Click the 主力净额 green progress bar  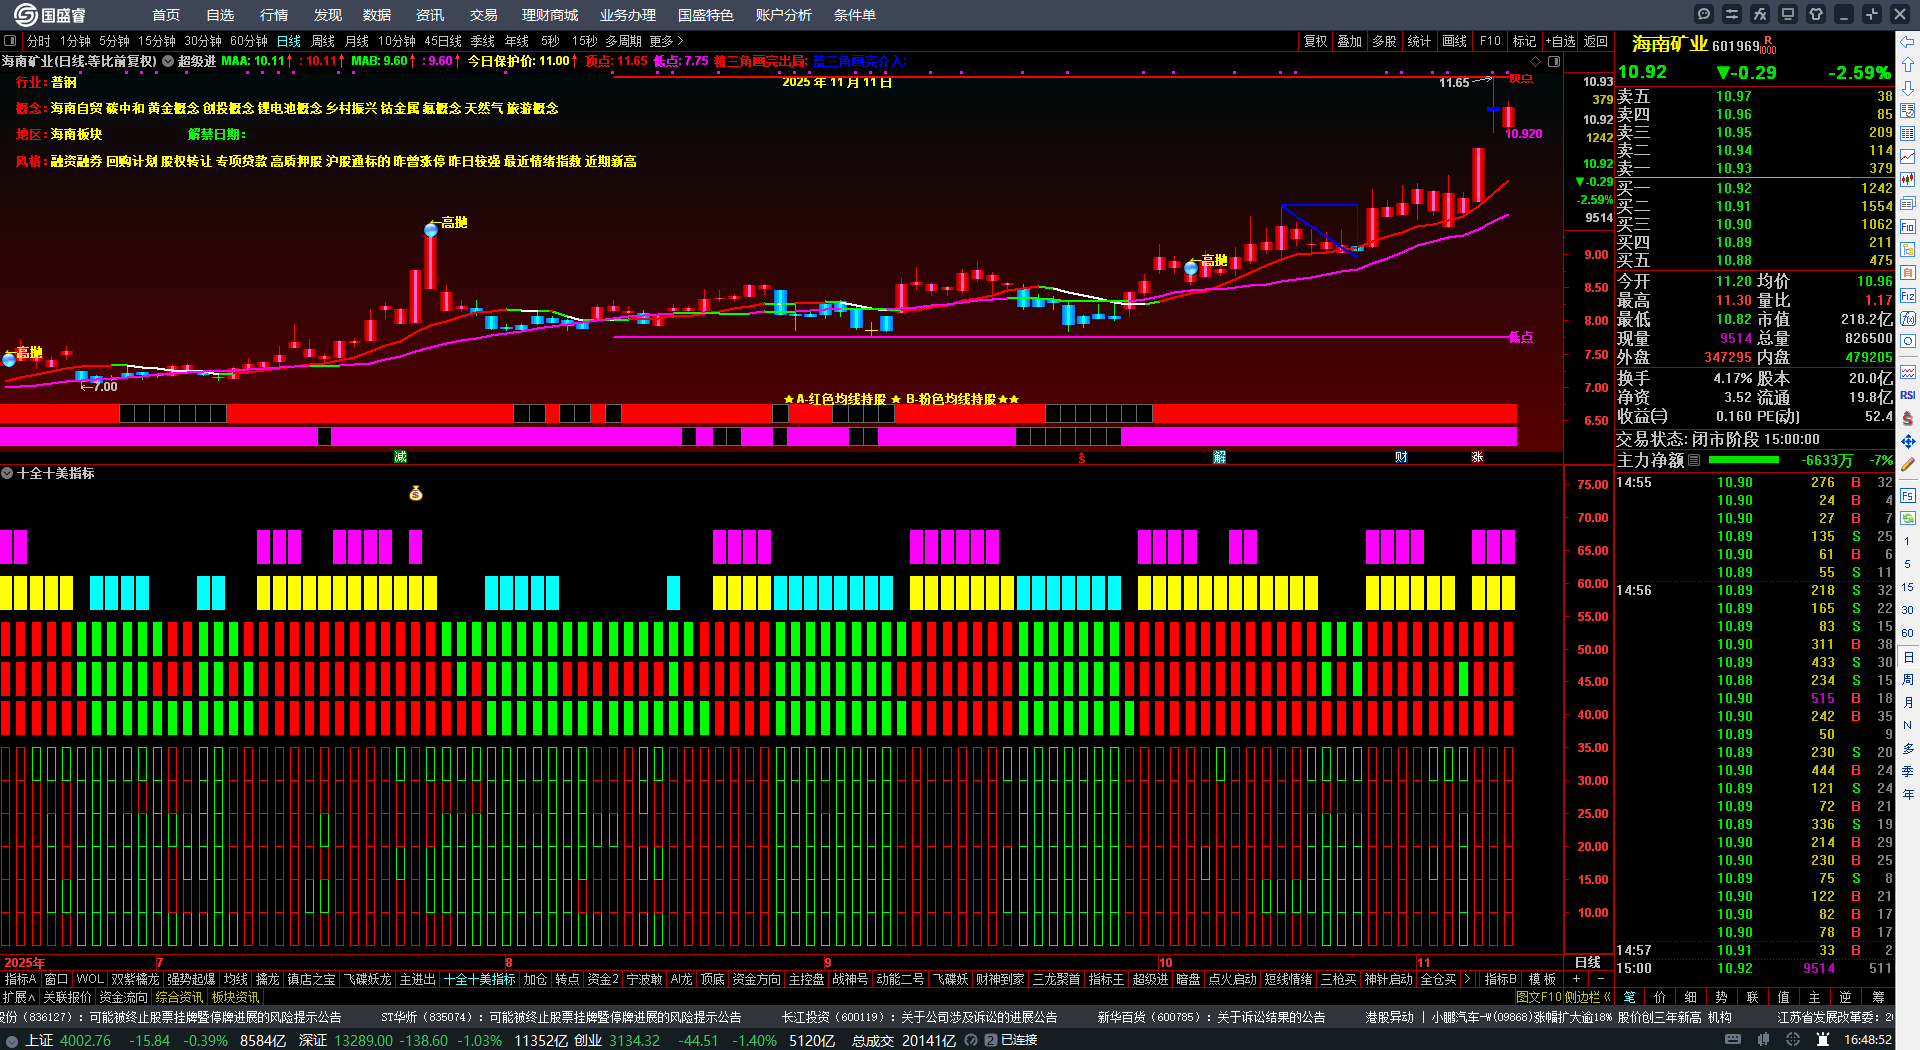pos(1744,460)
